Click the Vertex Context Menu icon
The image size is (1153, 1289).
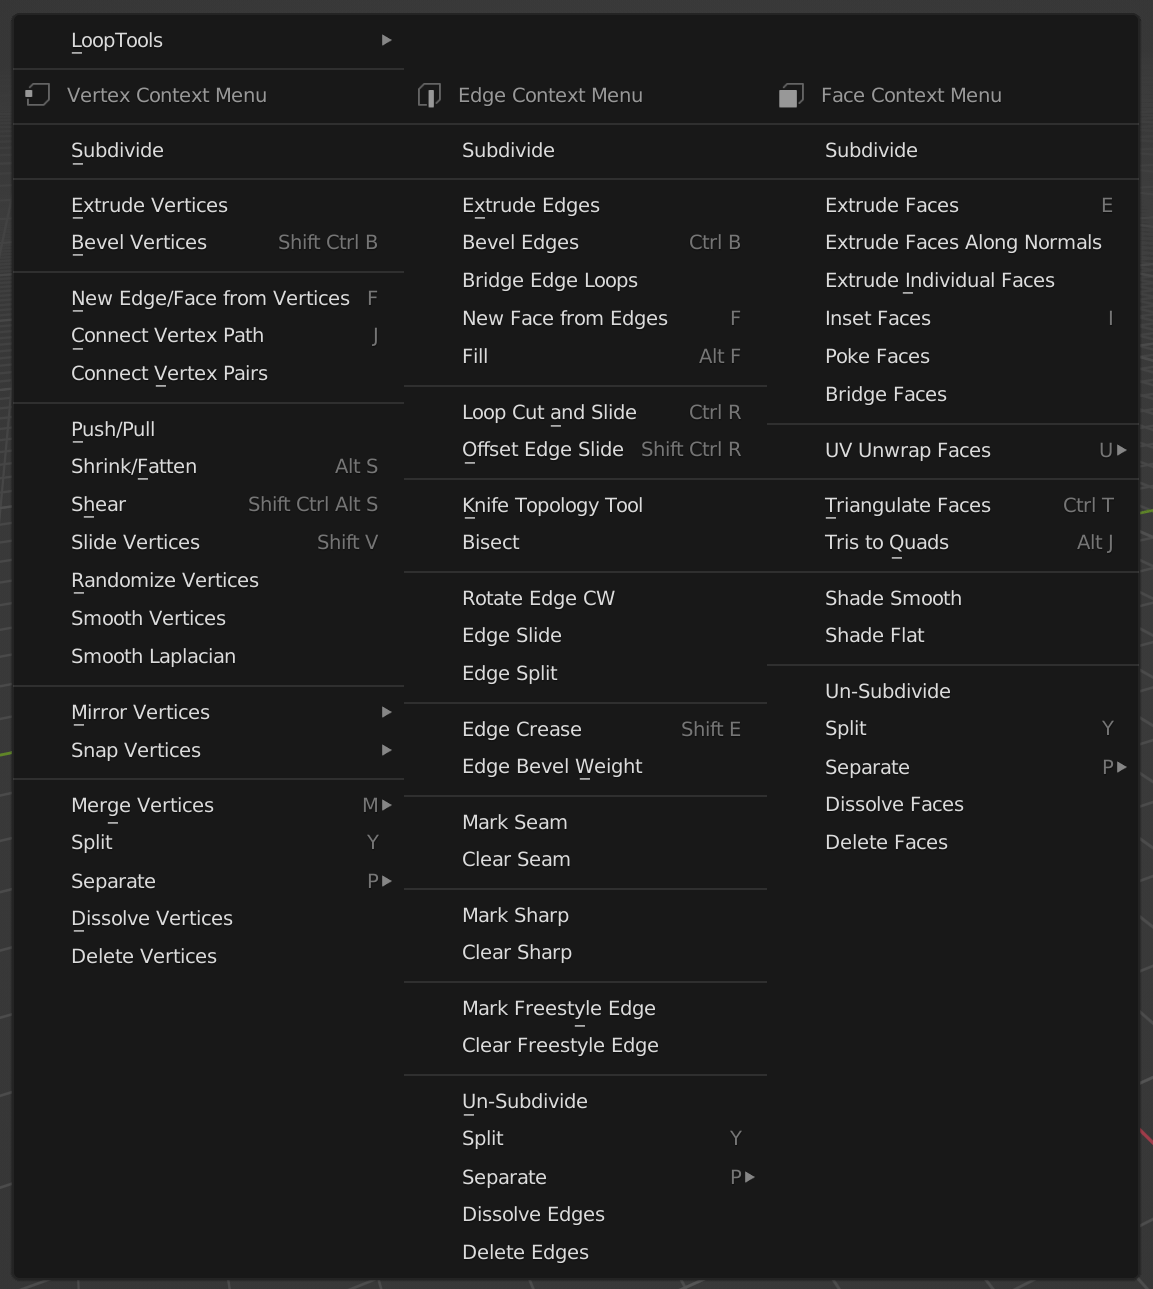click(37, 95)
